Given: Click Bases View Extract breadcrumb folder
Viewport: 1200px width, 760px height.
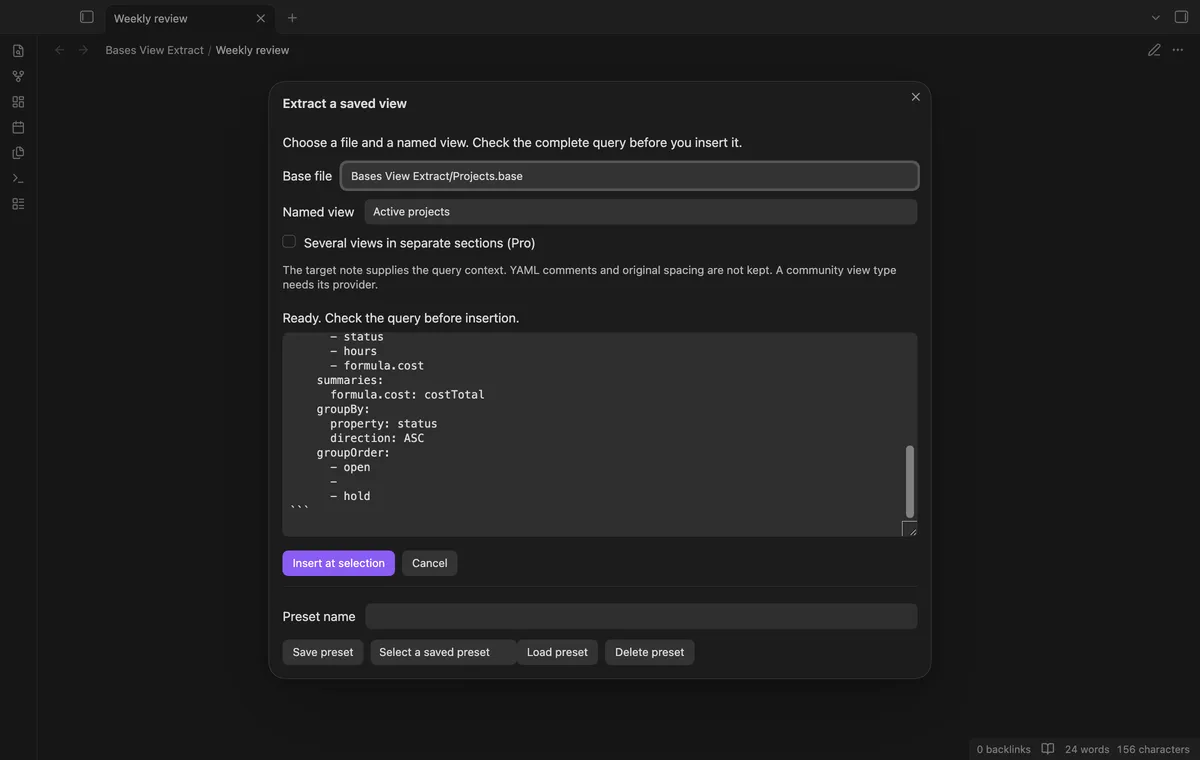Looking at the screenshot, I should (154, 50).
